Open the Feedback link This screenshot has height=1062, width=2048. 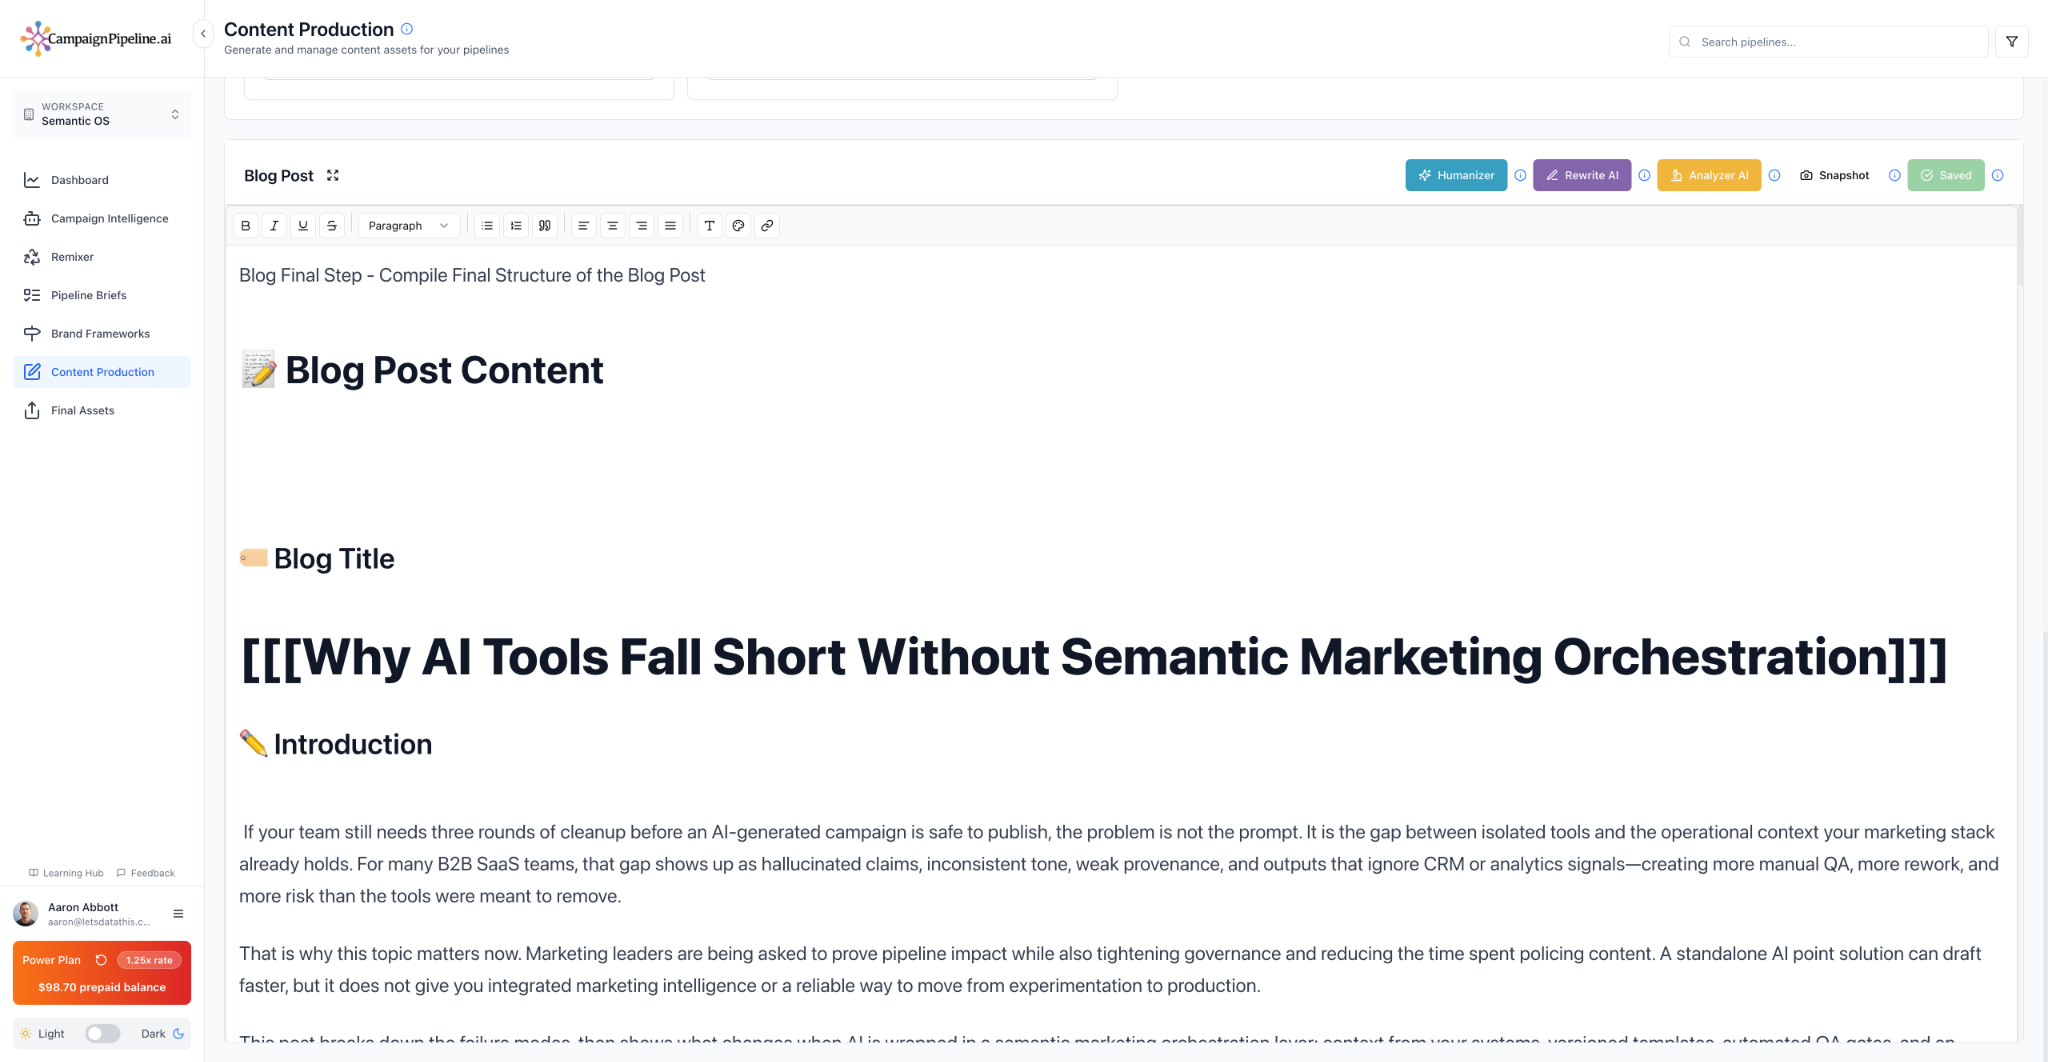click(146, 873)
